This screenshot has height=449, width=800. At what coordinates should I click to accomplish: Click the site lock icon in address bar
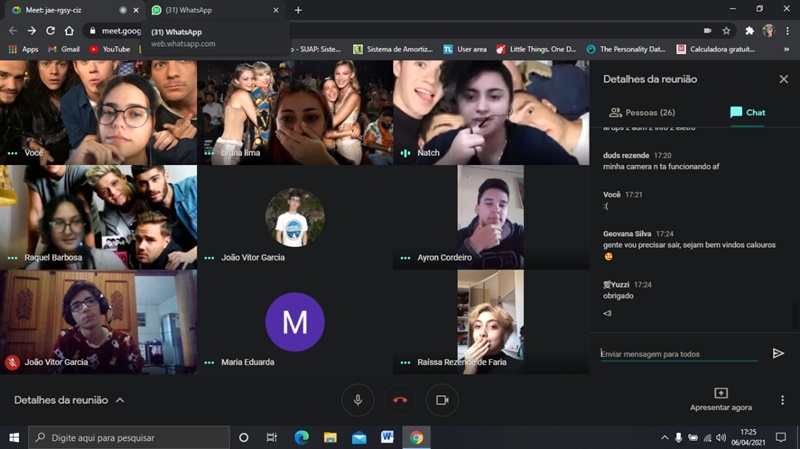point(92,31)
